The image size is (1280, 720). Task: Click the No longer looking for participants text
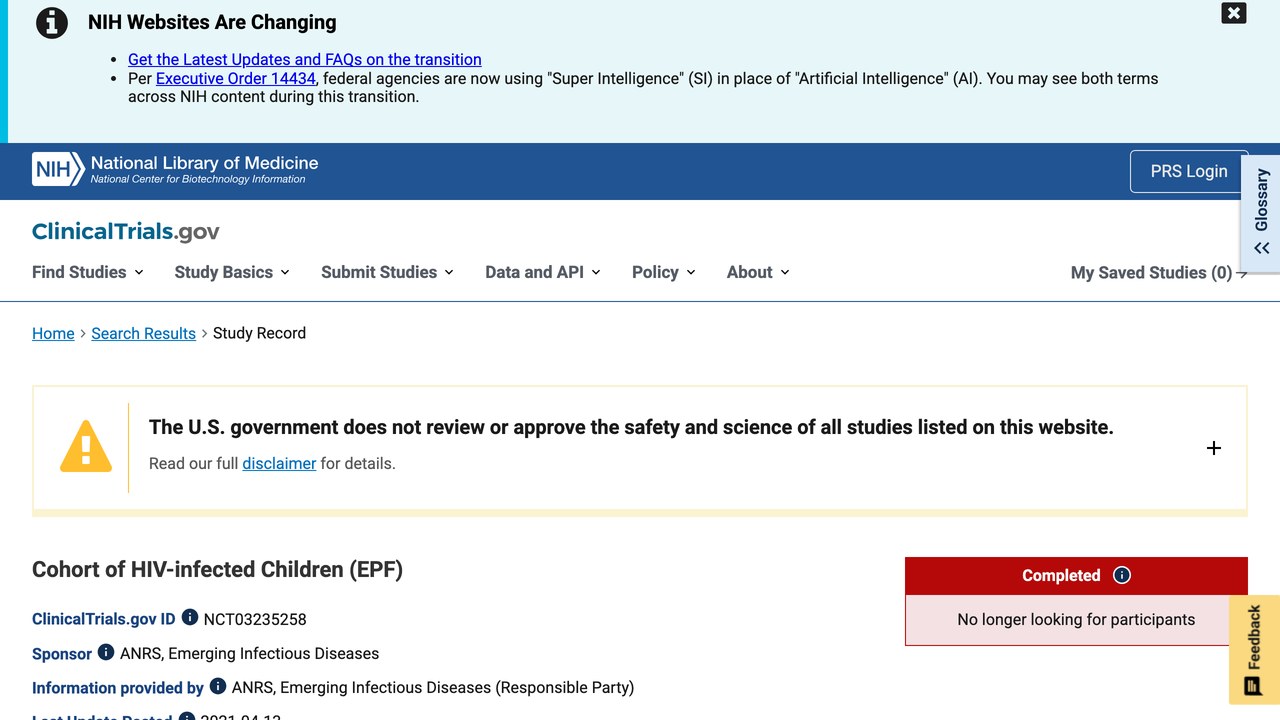(x=1076, y=619)
